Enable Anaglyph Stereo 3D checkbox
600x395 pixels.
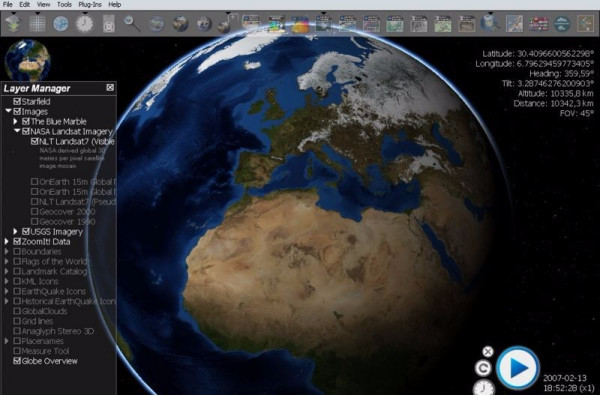17,331
